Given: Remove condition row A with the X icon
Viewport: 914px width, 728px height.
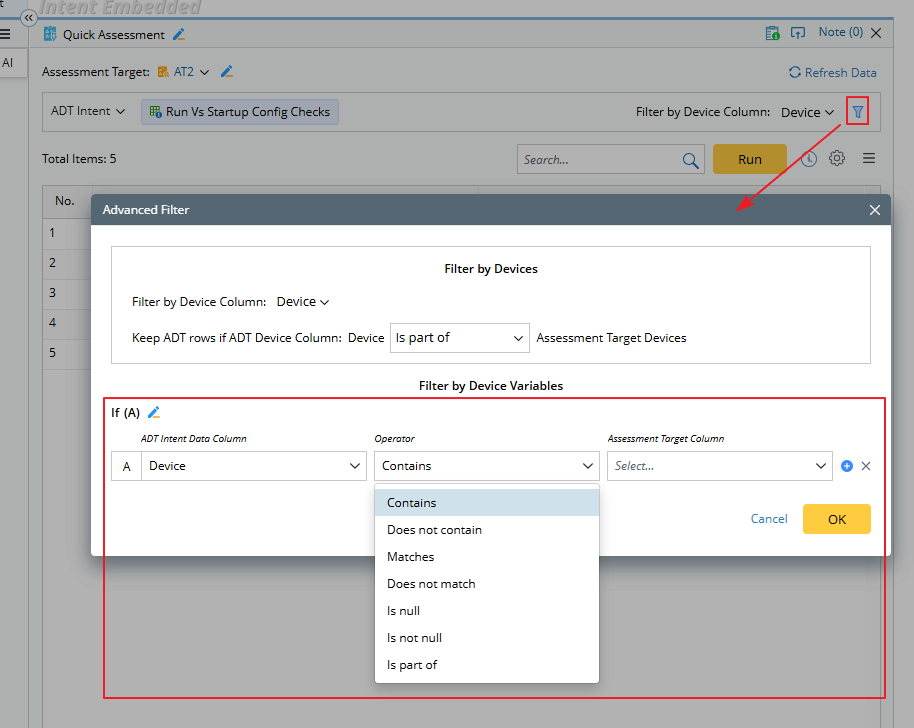Looking at the screenshot, I should 866,466.
